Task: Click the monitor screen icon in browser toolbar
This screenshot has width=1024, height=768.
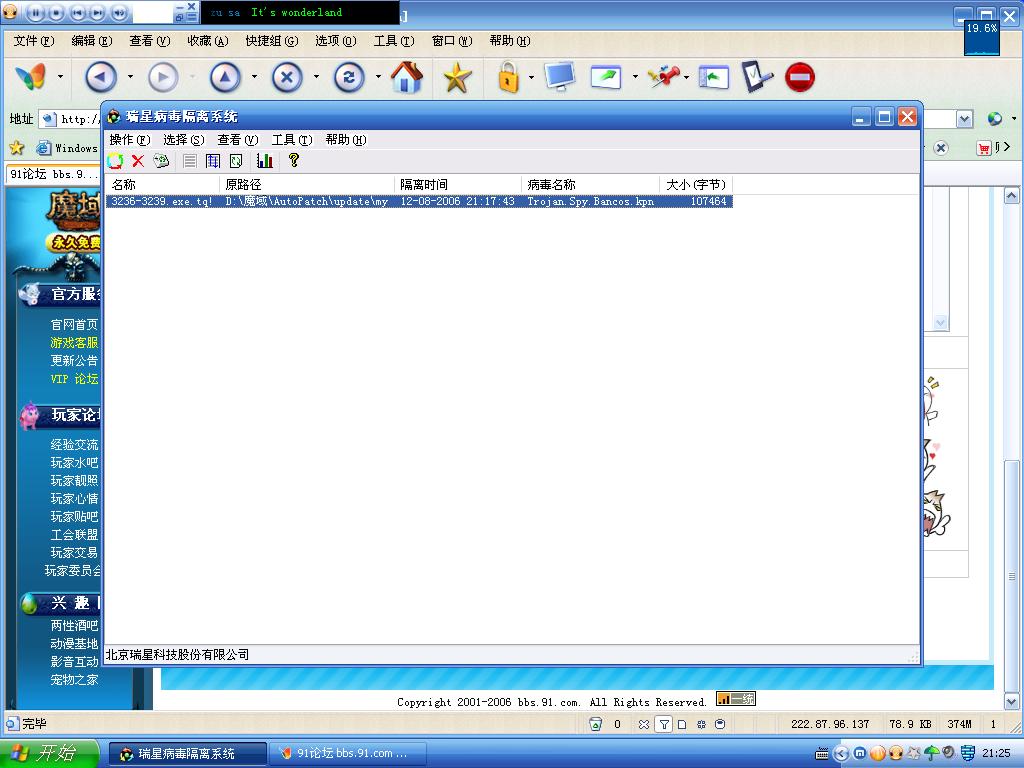Action: [x=560, y=76]
